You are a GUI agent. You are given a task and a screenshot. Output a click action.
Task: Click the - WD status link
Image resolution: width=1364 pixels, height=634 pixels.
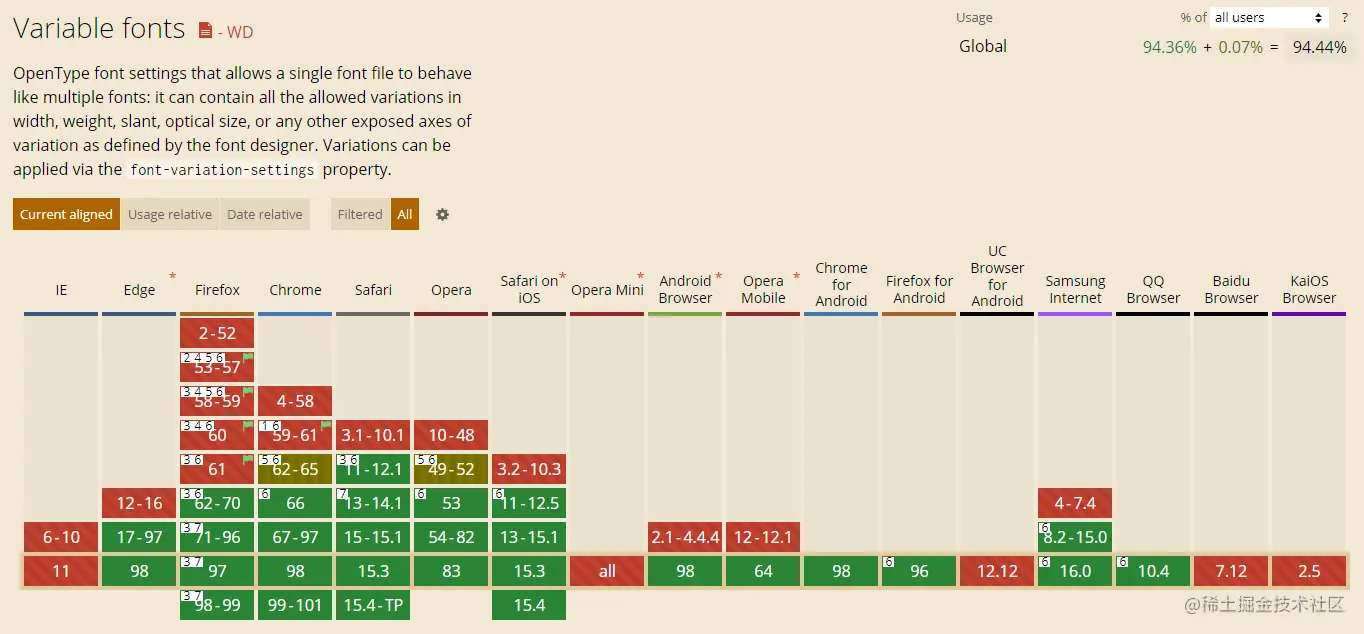coord(235,32)
